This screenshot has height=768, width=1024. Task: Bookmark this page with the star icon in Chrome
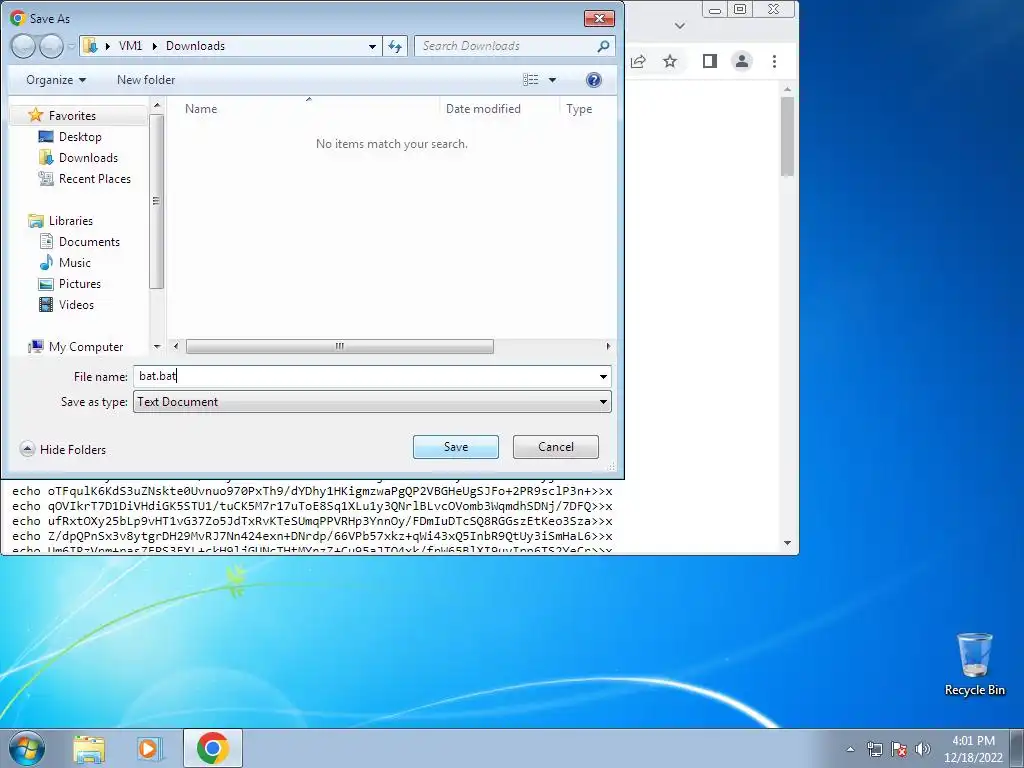click(x=670, y=61)
